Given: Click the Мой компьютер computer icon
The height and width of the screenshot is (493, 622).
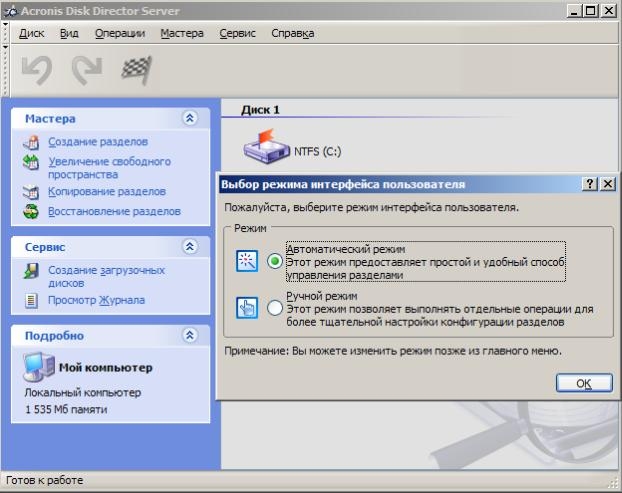Looking at the screenshot, I should click(39, 366).
